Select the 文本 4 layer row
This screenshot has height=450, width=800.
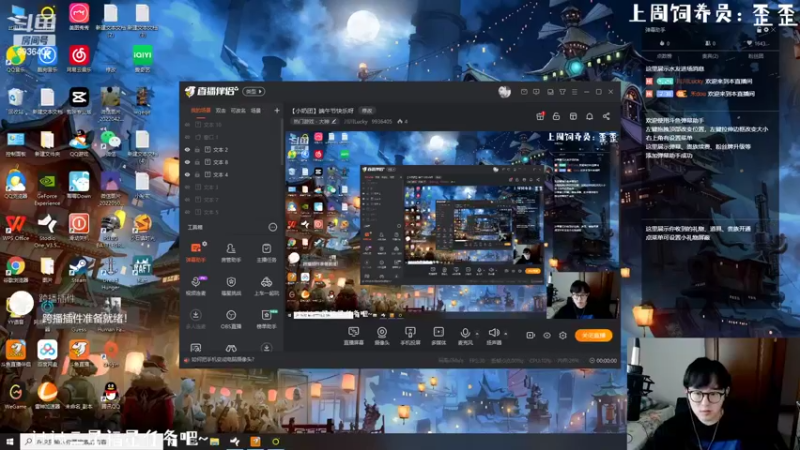tap(232, 174)
